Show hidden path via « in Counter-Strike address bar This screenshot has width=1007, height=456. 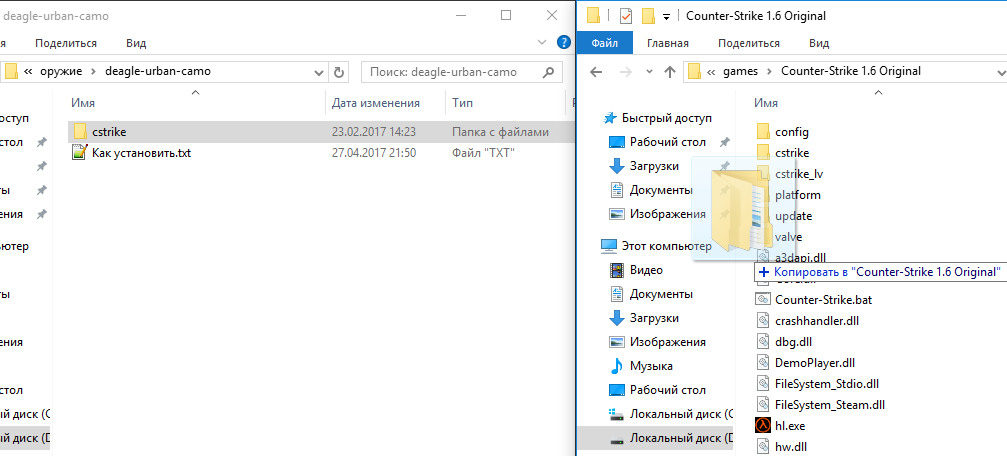coord(711,71)
